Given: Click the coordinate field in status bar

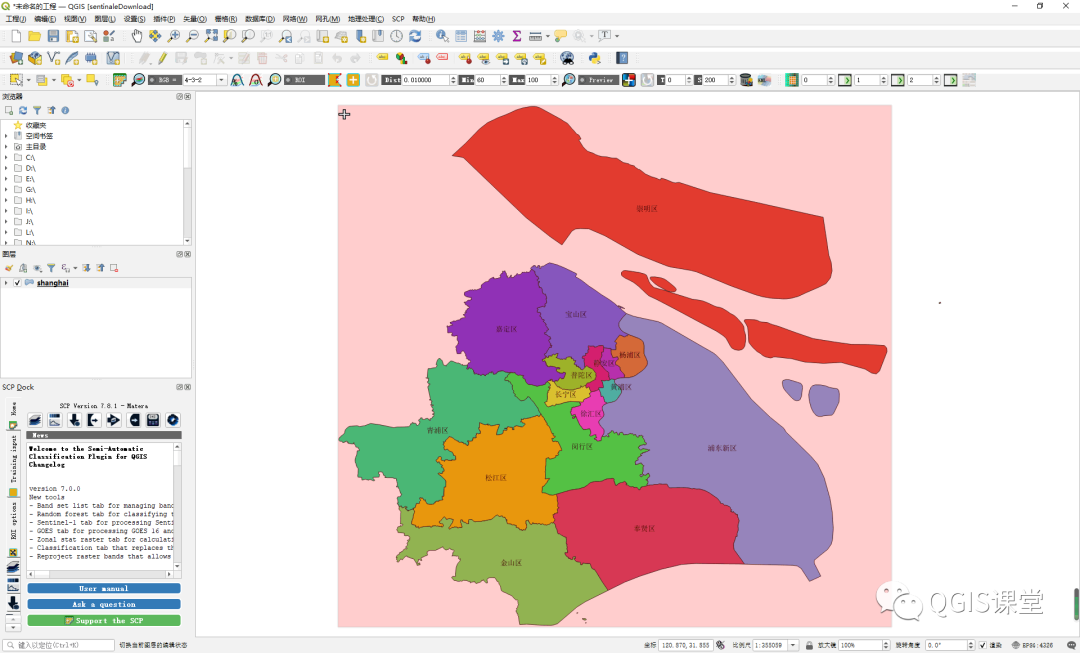Looking at the screenshot, I should click(685, 645).
